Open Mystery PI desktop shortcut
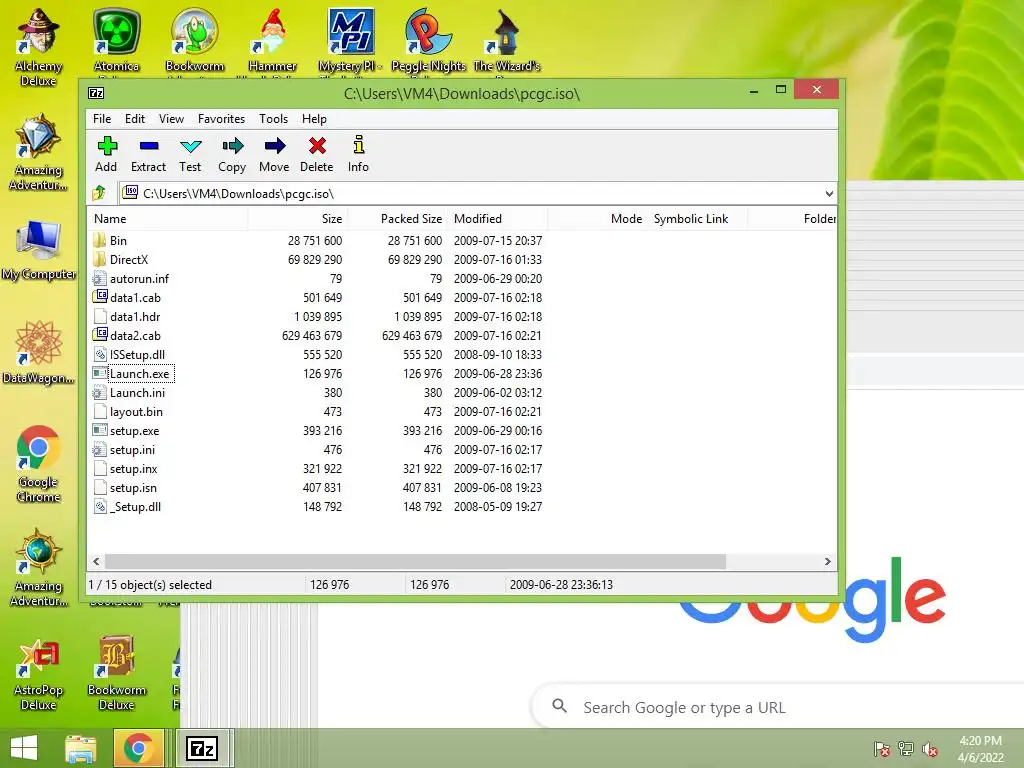Viewport: 1024px width, 768px height. coord(351,40)
